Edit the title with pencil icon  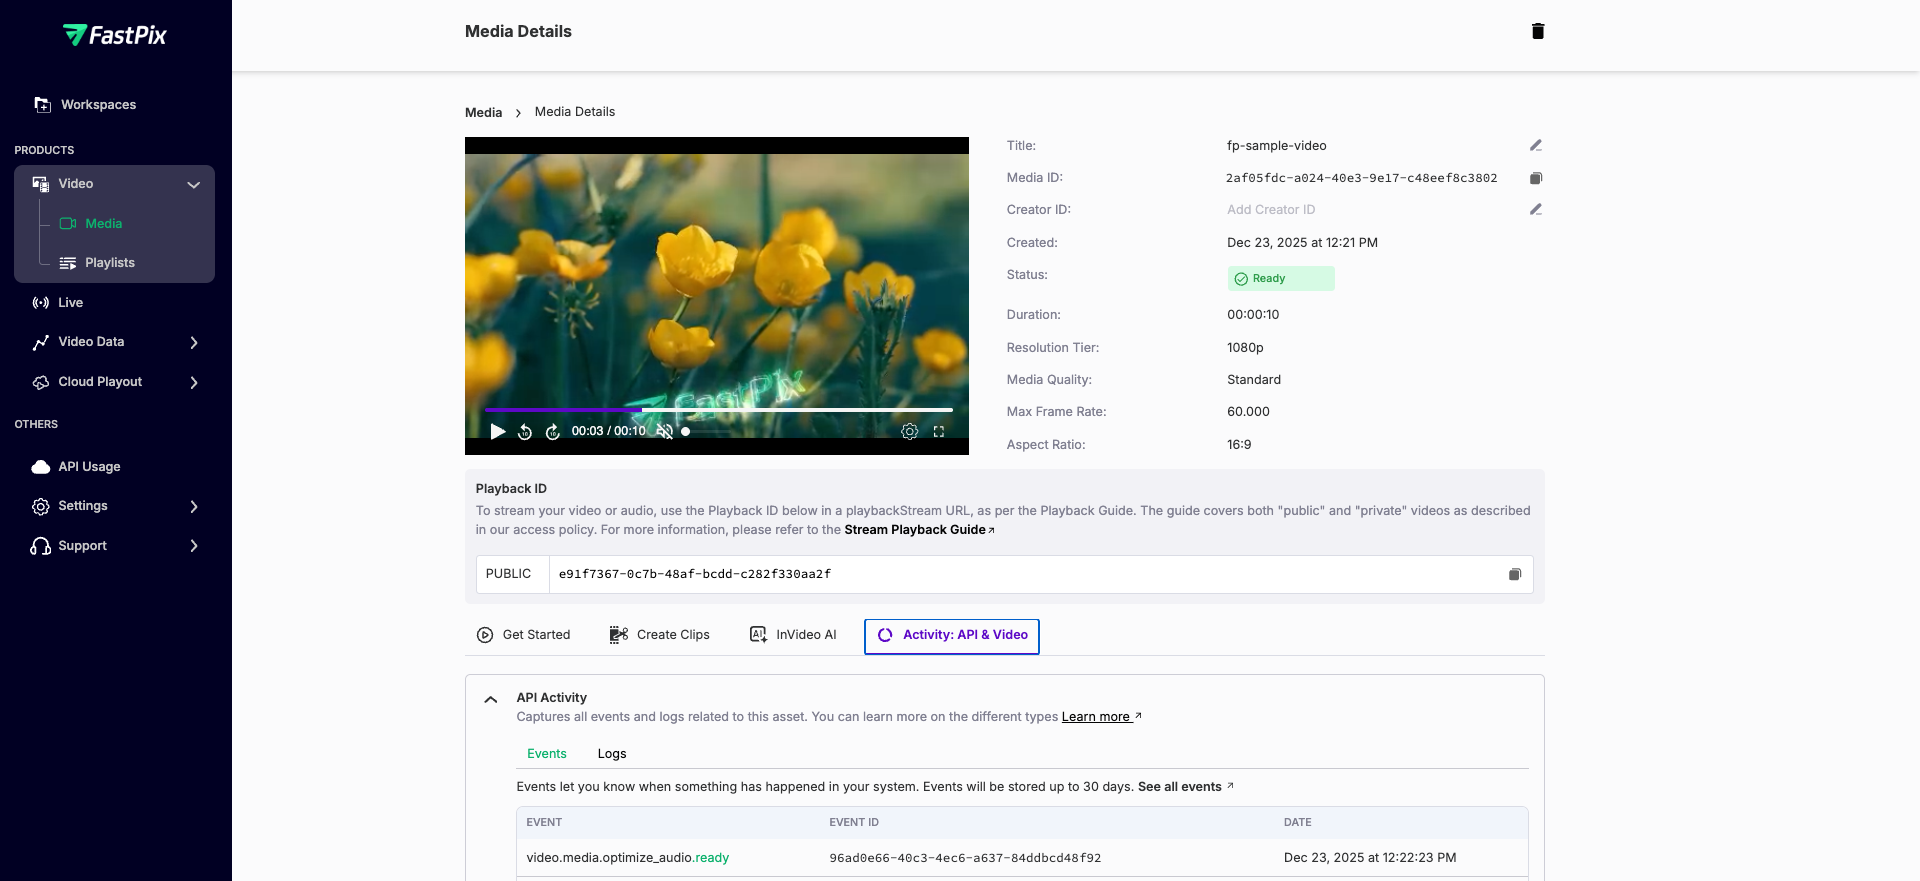[x=1536, y=145]
